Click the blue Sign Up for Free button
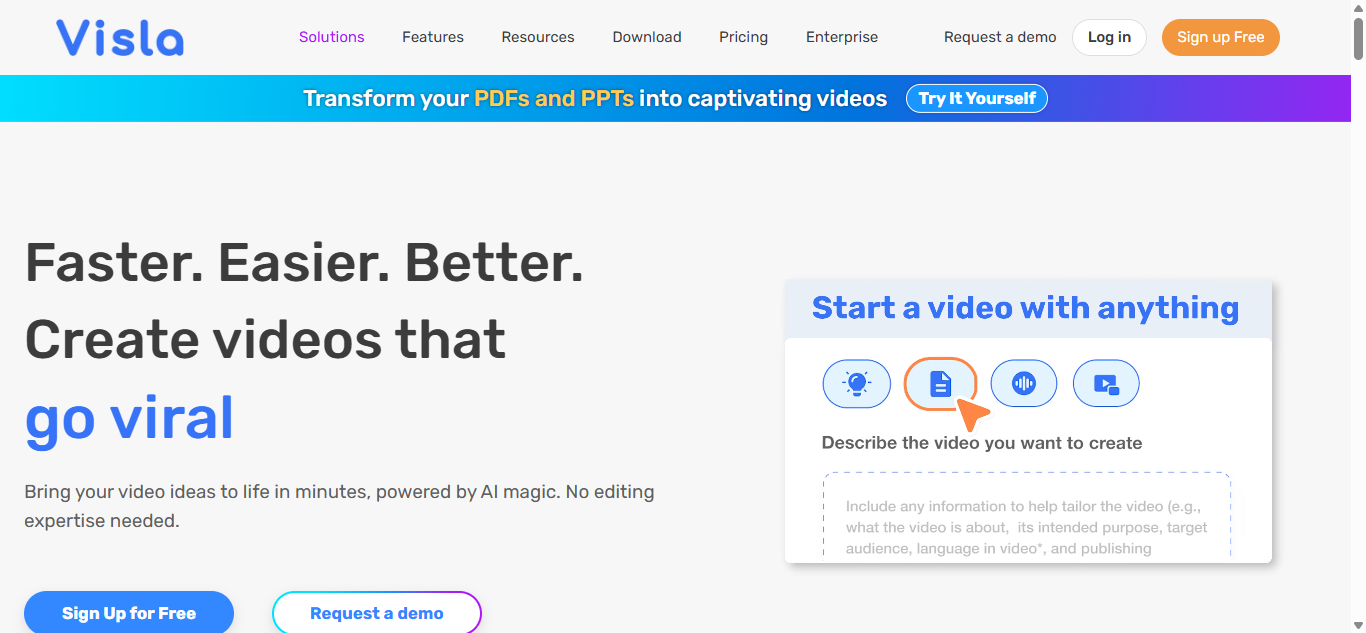The width and height of the screenshot is (1366, 633). tap(128, 612)
